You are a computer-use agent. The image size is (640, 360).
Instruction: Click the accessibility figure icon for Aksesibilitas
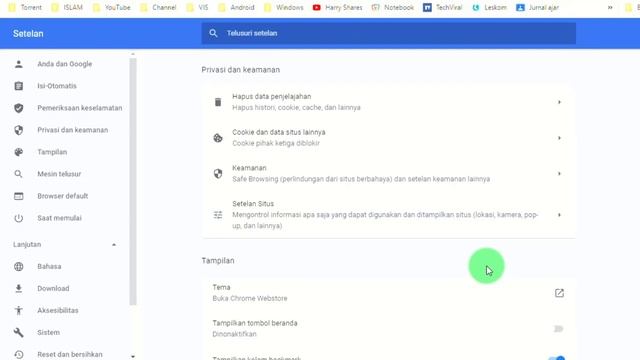click(x=18, y=311)
